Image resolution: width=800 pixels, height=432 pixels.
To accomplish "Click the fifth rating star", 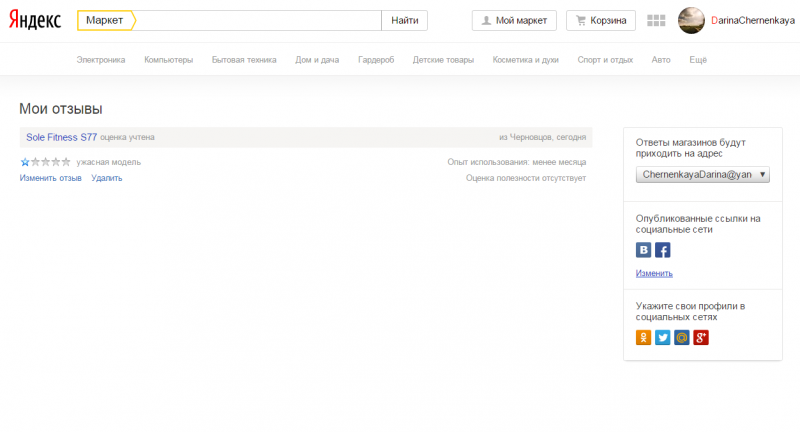I will point(66,162).
